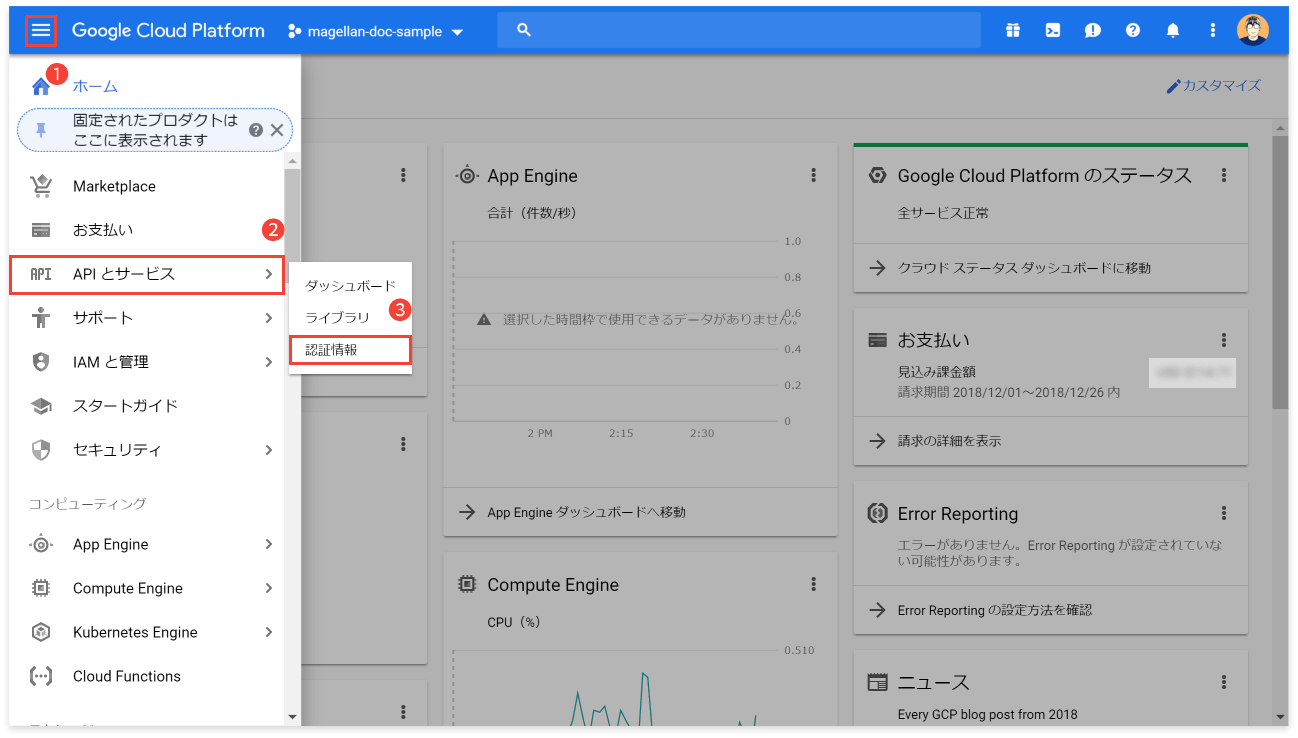Image resolution: width=1298 pixels, height=738 pixels.
Task: Click the Home icon in sidebar
Action: 41,86
